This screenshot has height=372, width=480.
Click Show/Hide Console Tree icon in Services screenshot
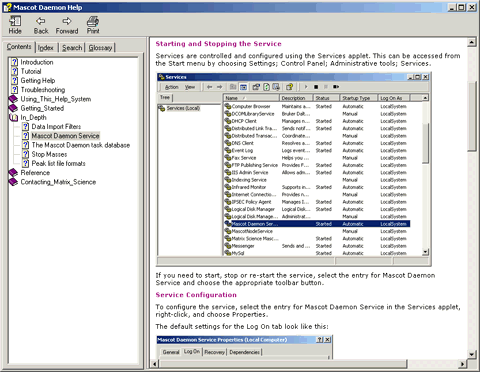pyautogui.click(x=244, y=87)
